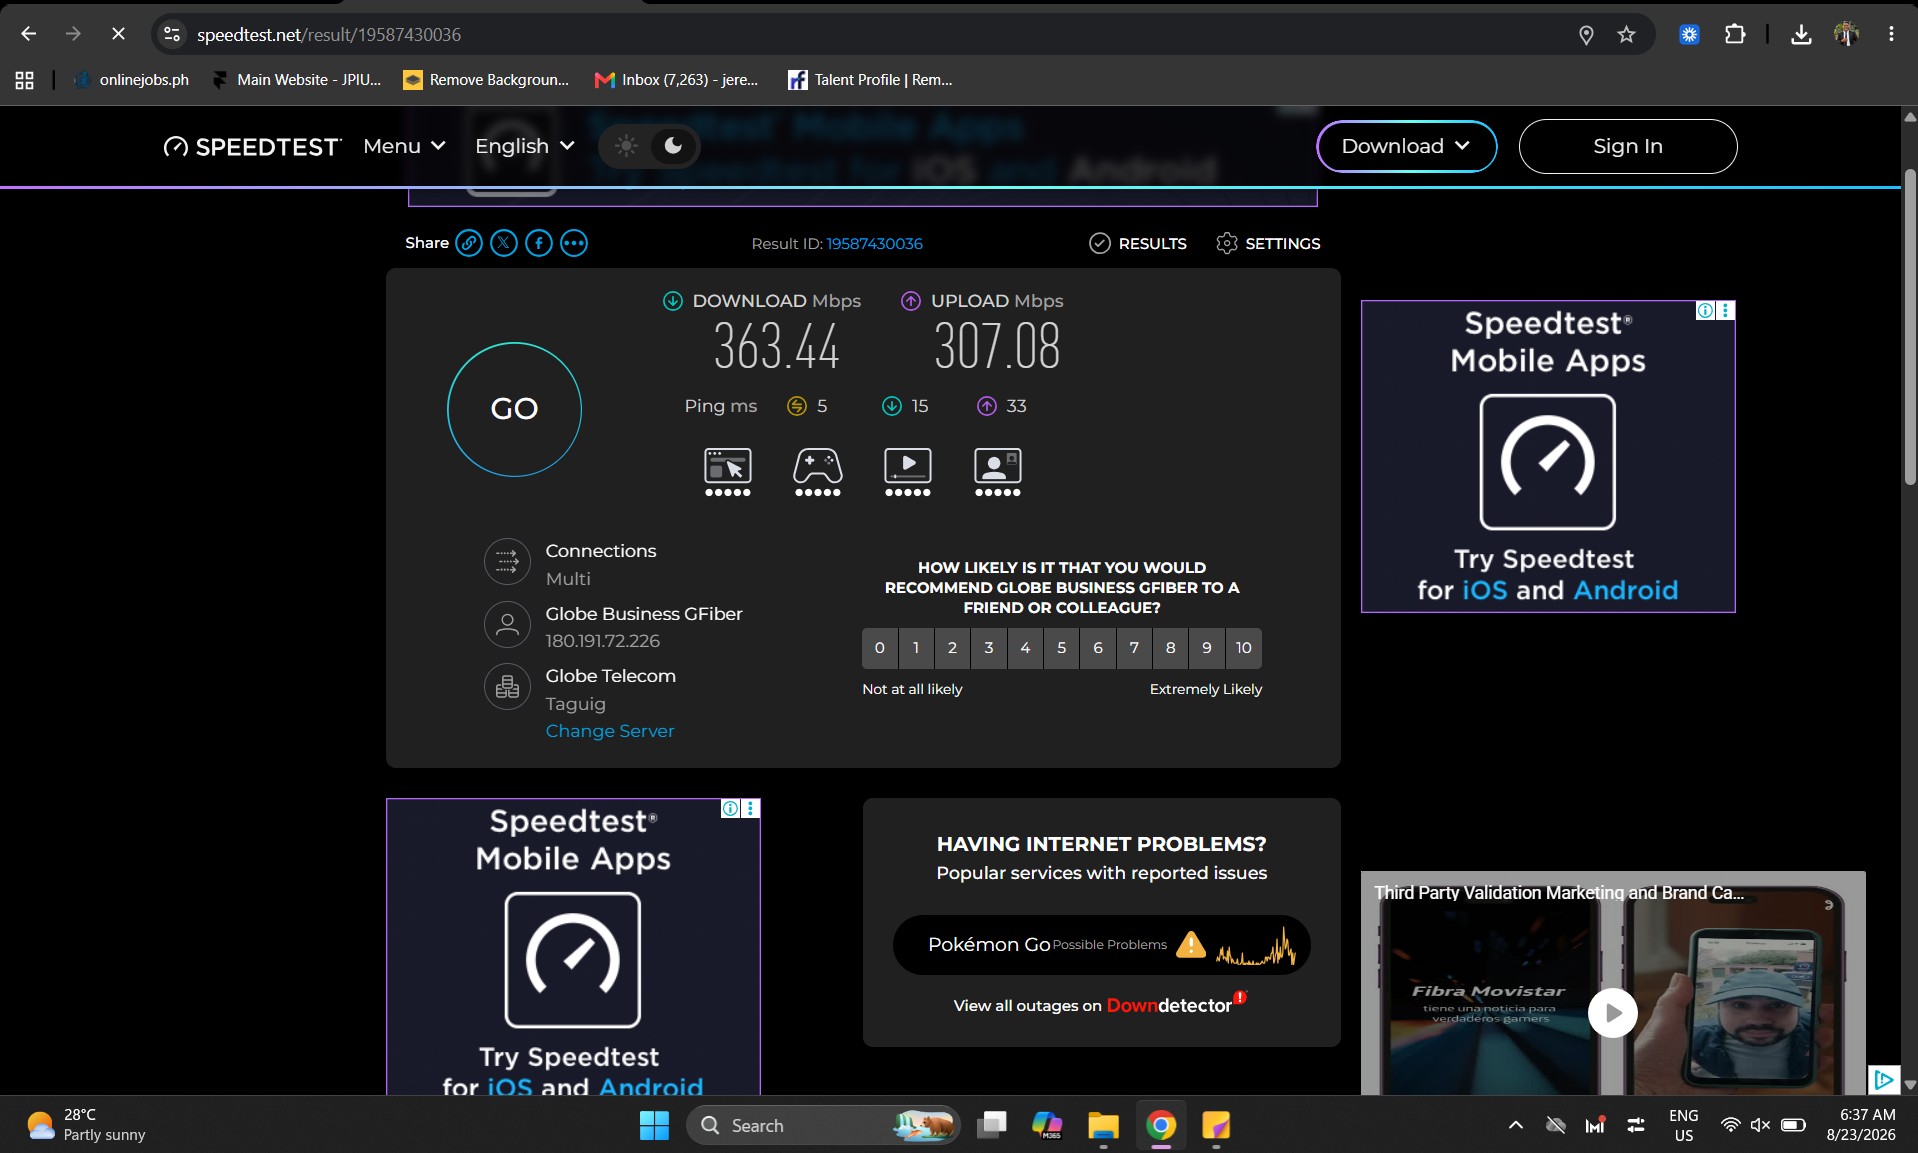The height and width of the screenshot is (1153, 1918).
Task: Open File Explorer from the taskbar
Action: [x=1103, y=1126]
